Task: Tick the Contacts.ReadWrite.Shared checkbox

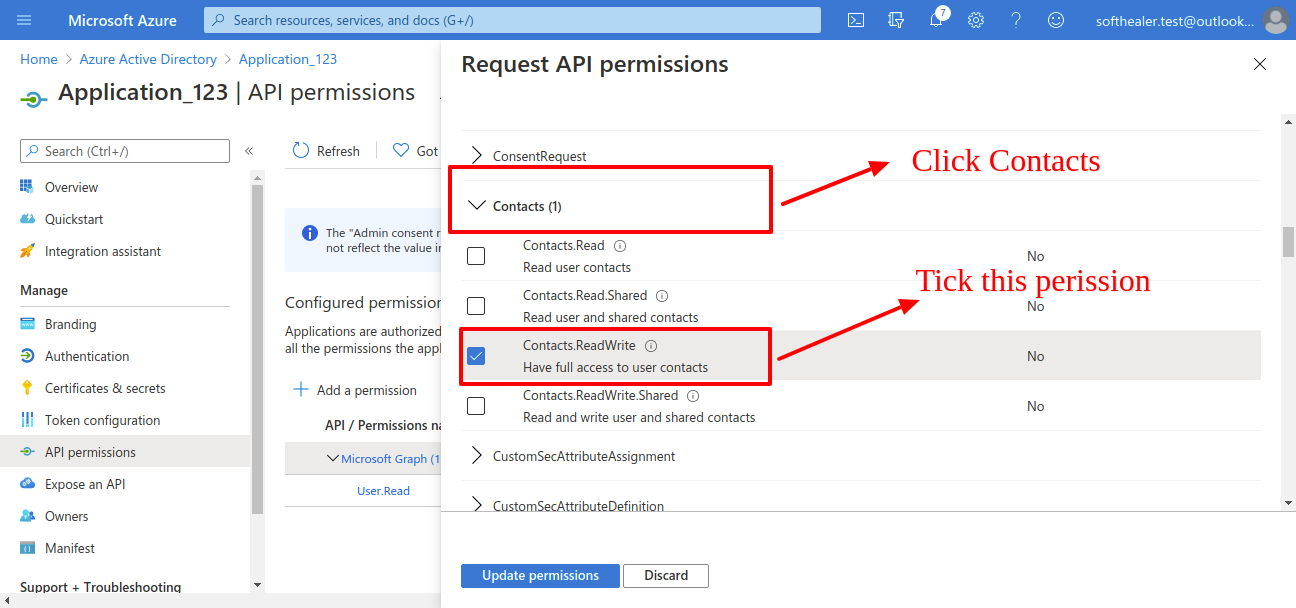Action: click(476, 406)
